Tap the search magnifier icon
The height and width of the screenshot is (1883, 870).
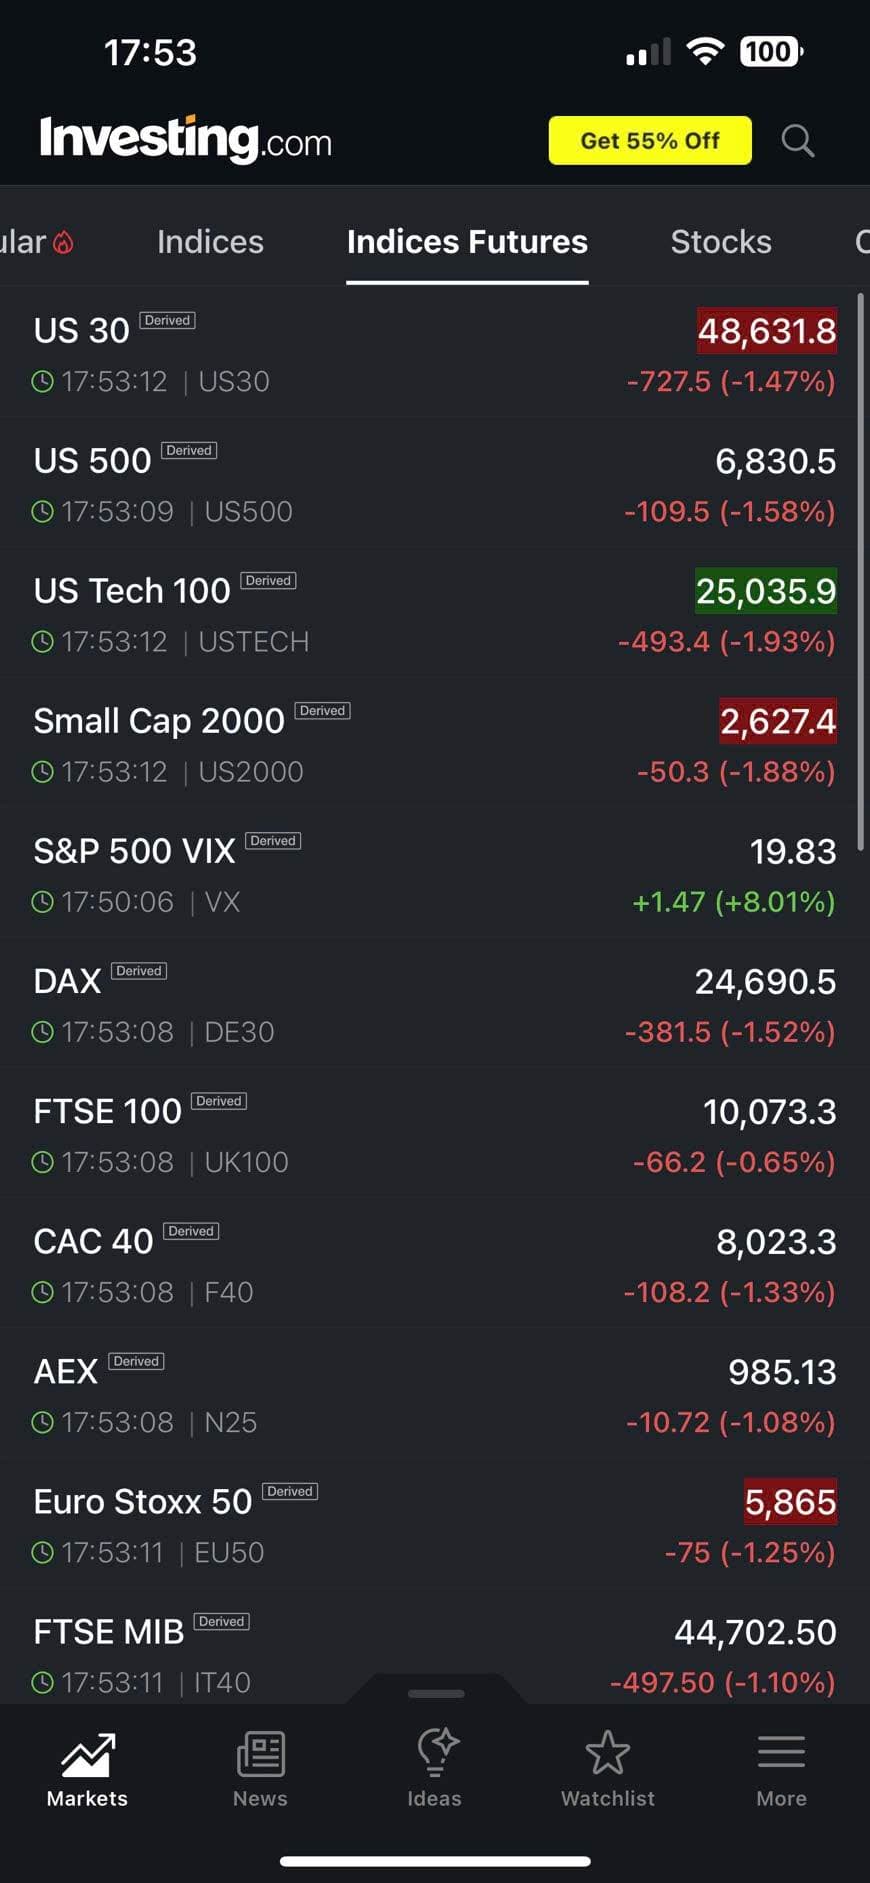[797, 141]
